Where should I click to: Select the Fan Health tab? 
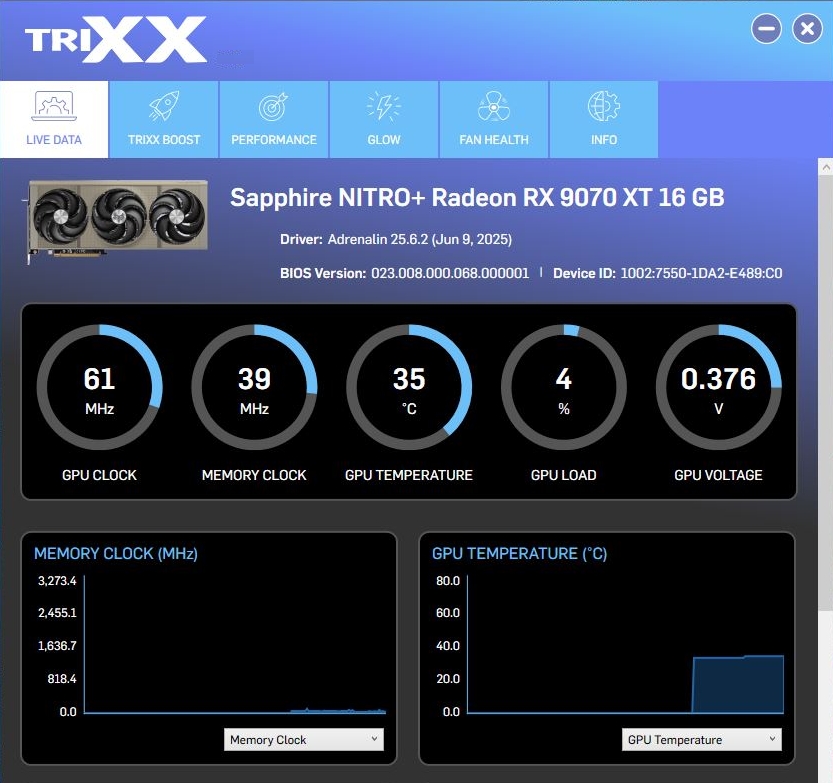(x=494, y=120)
